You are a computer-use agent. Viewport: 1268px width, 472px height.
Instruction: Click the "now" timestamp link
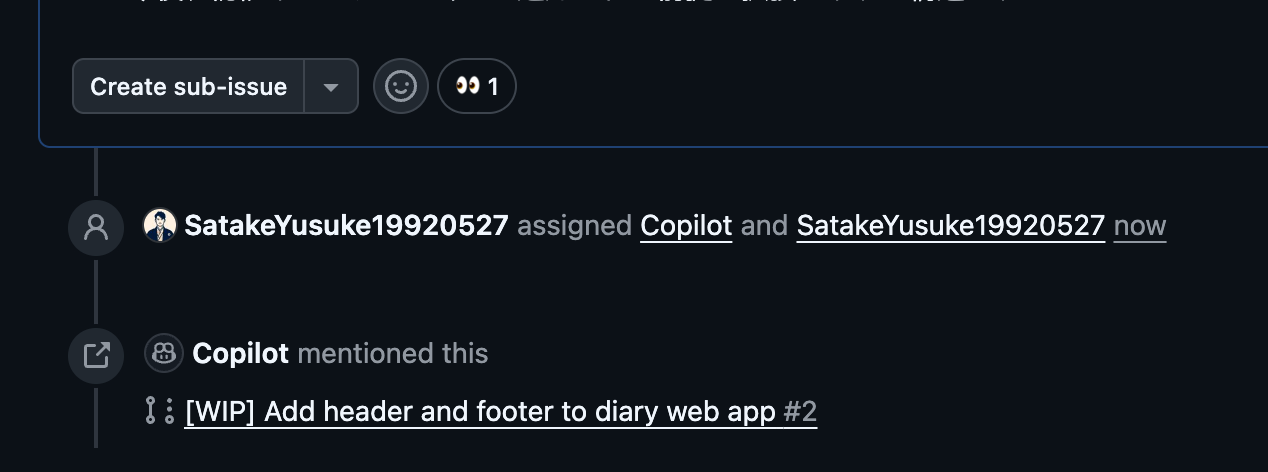1139,226
